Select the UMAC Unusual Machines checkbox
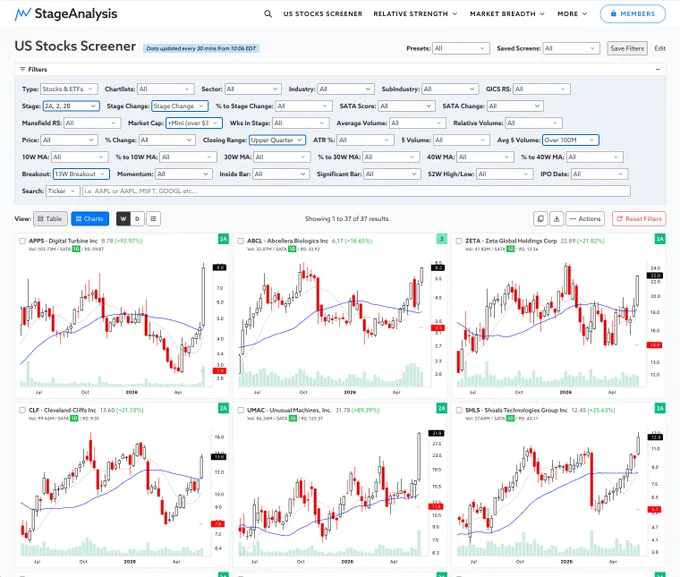The height and width of the screenshot is (577, 680). click(x=241, y=410)
